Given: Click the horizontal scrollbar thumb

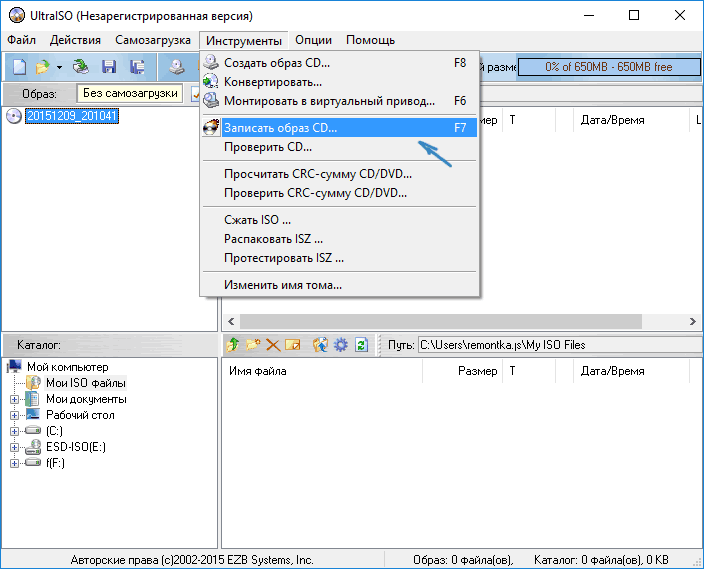Looking at the screenshot, I should pos(440,322).
